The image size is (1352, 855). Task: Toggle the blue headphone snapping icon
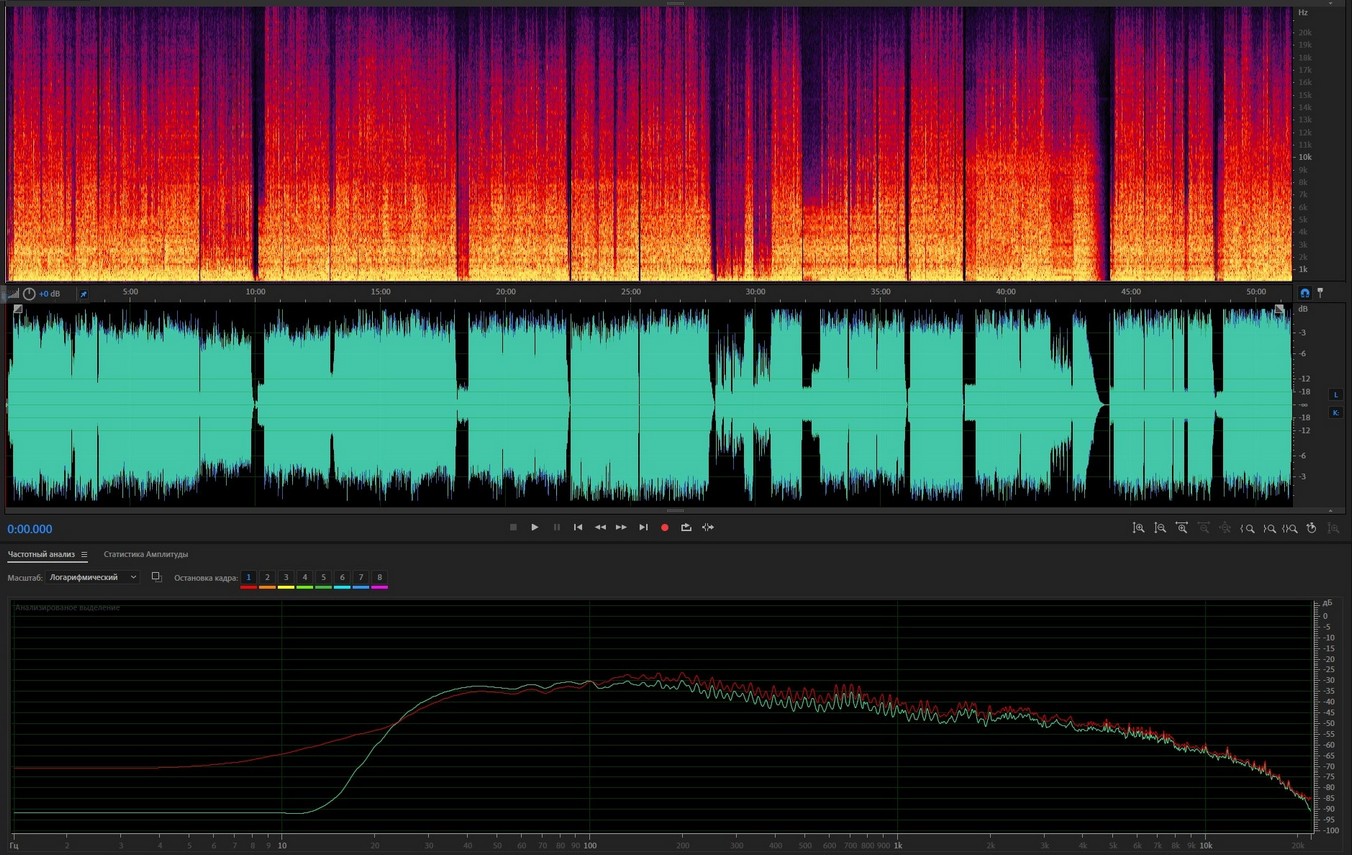pyautogui.click(x=1304, y=293)
